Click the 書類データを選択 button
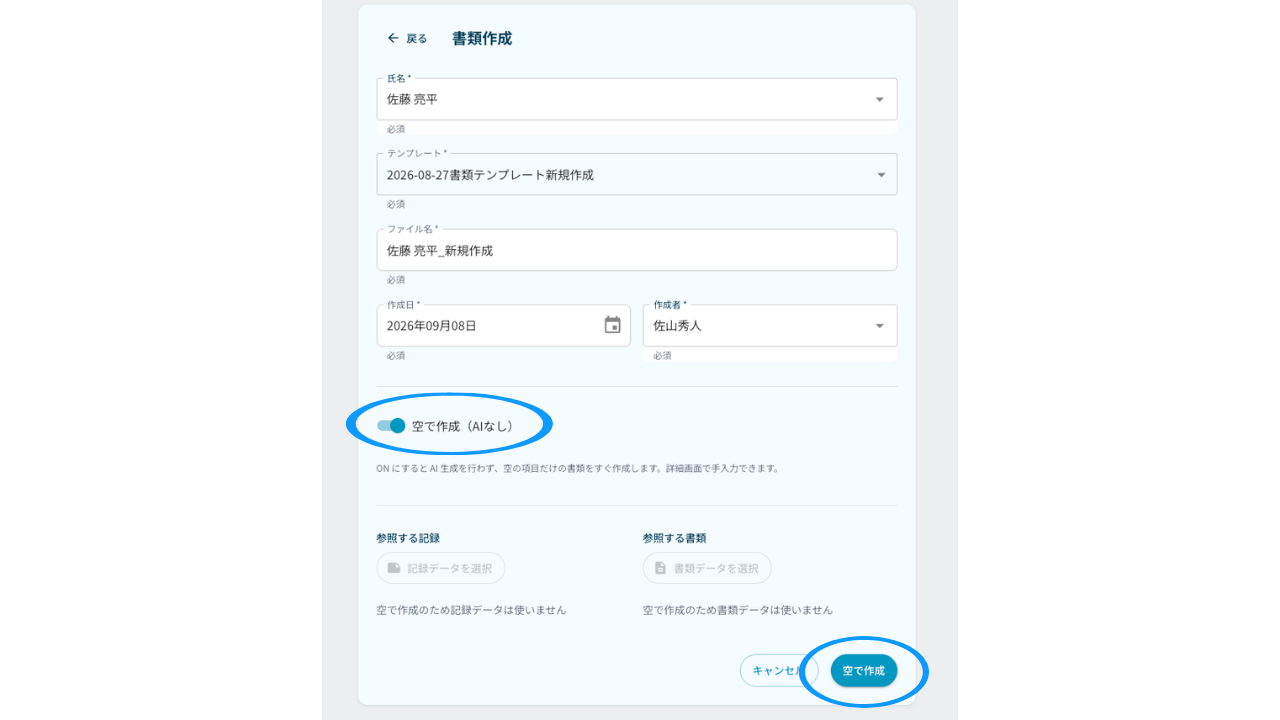 coord(707,568)
